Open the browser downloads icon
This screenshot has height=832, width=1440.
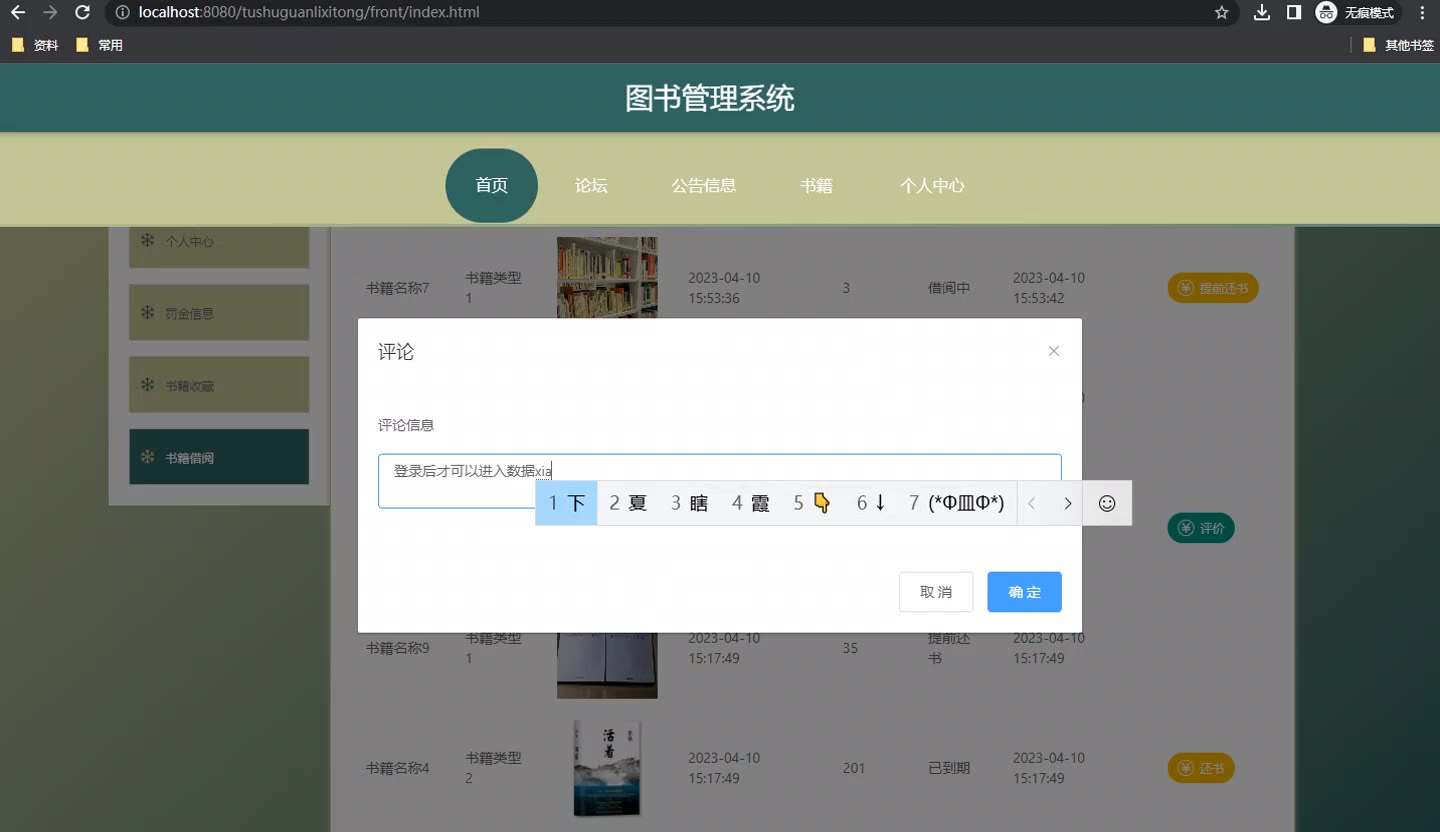pyautogui.click(x=1262, y=13)
